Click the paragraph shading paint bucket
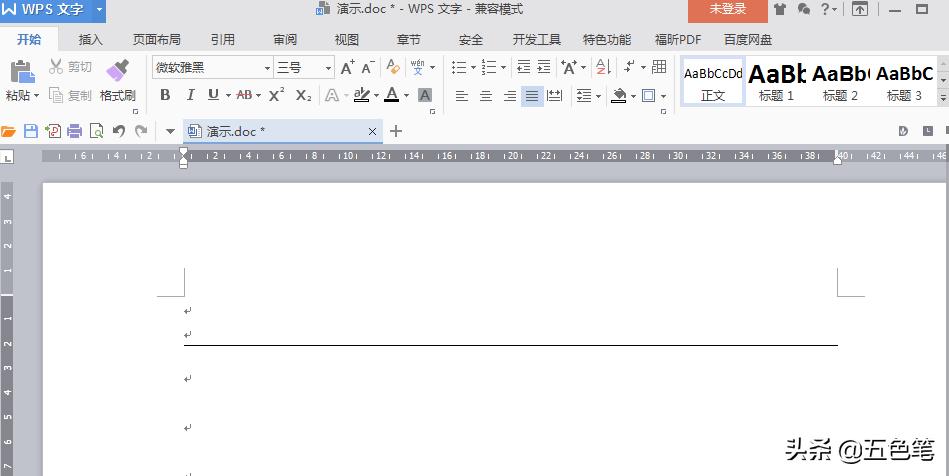 [619, 95]
